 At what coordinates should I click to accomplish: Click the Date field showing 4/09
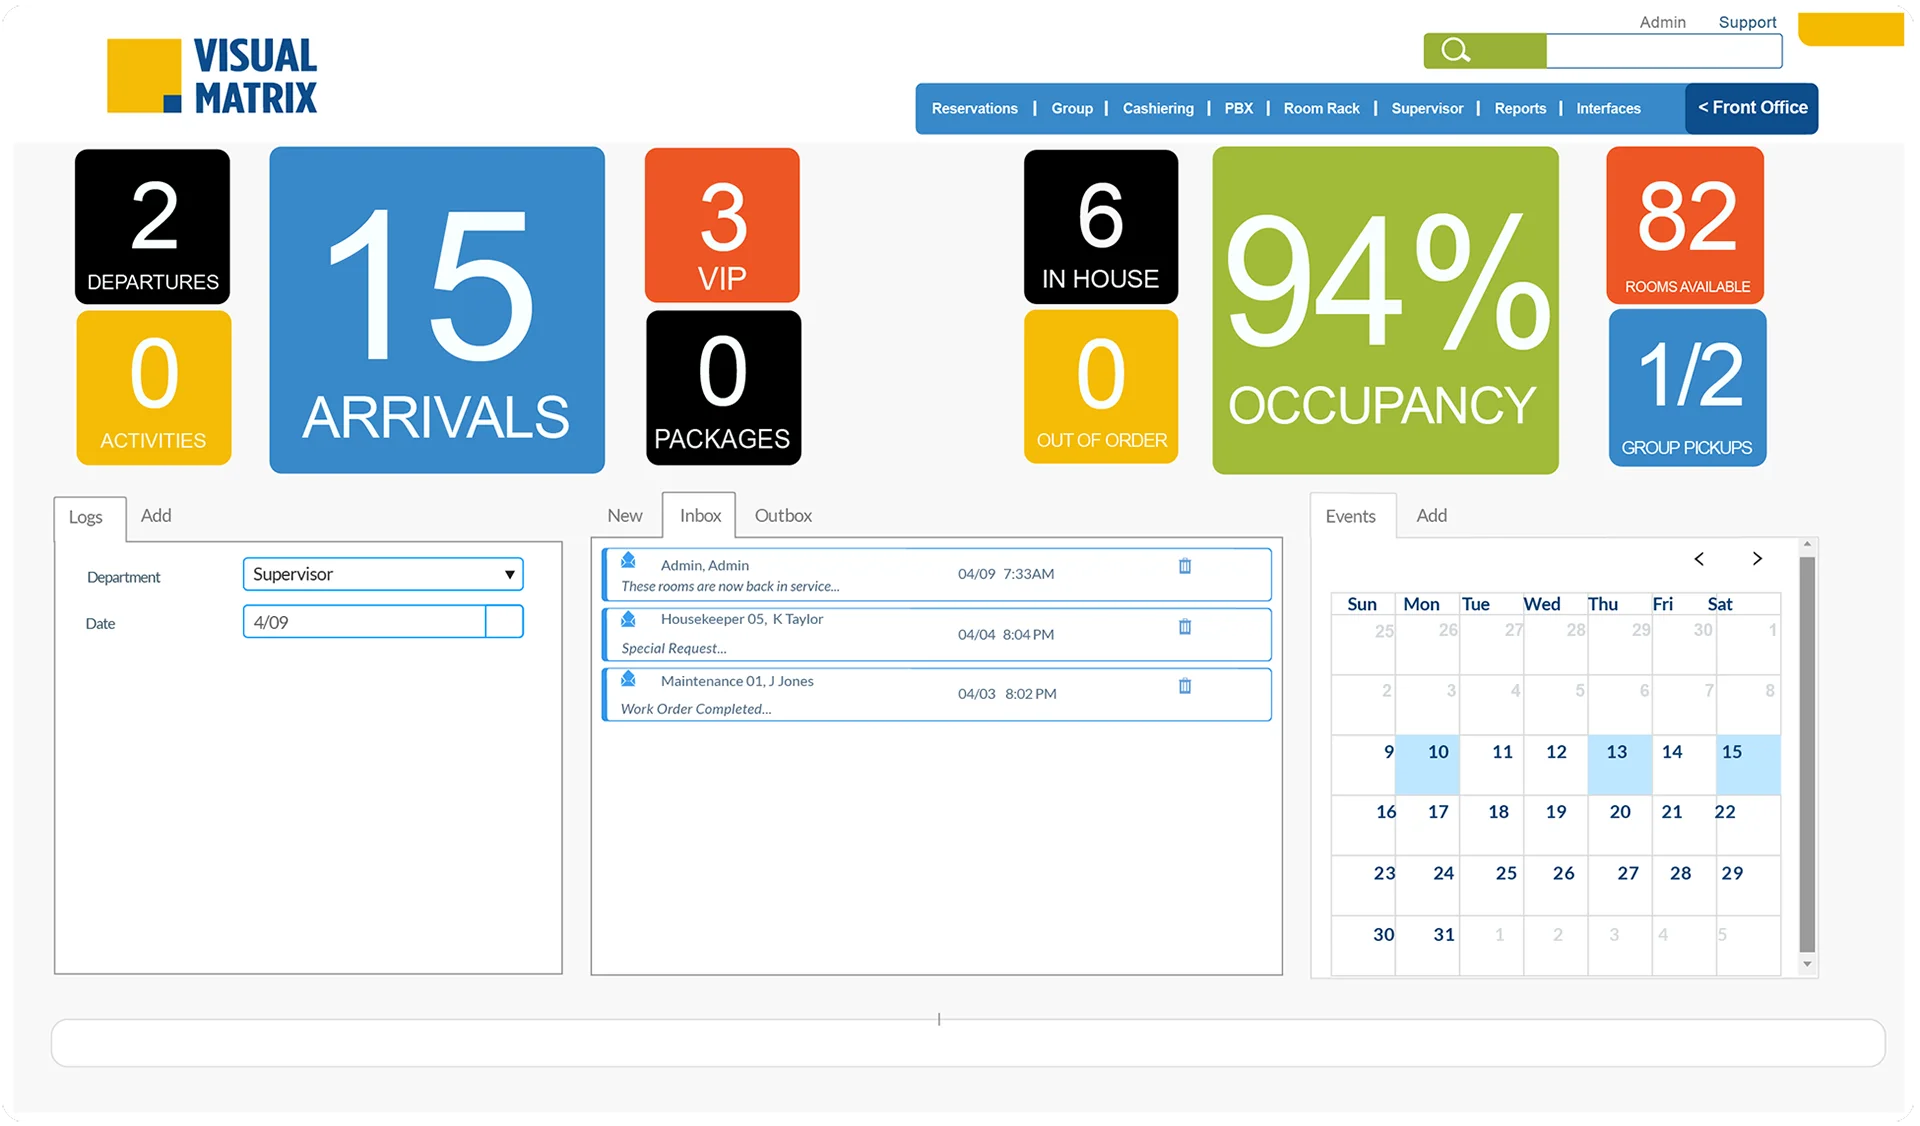click(365, 622)
